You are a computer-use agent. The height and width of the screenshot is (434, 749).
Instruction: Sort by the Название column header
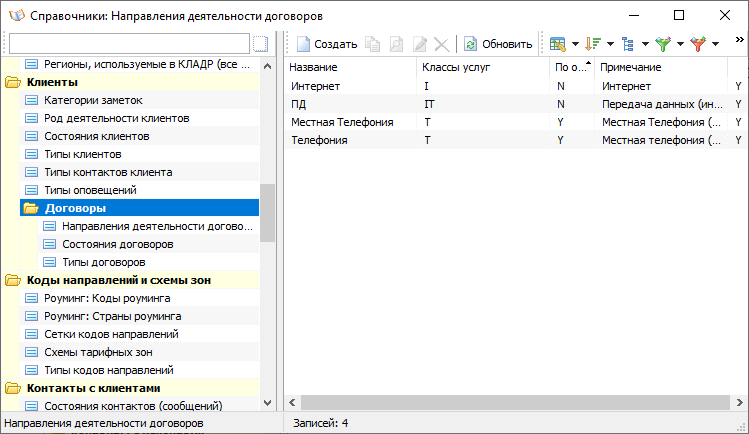click(x=351, y=67)
